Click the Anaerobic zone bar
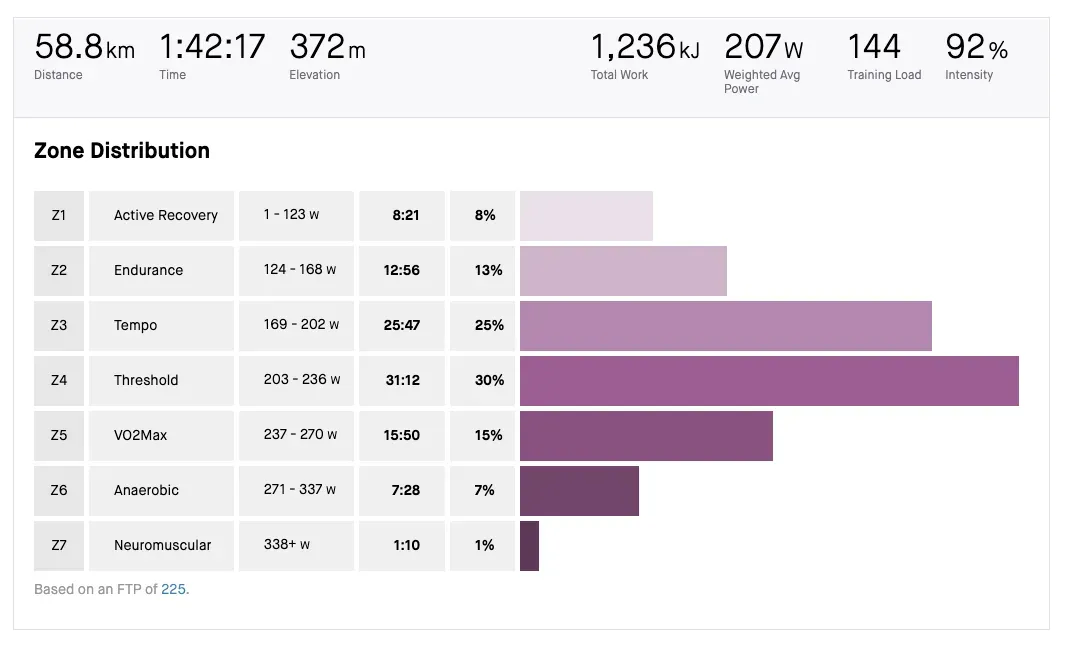Image resolution: width=1067 pixels, height=652 pixels. (579, 490)
